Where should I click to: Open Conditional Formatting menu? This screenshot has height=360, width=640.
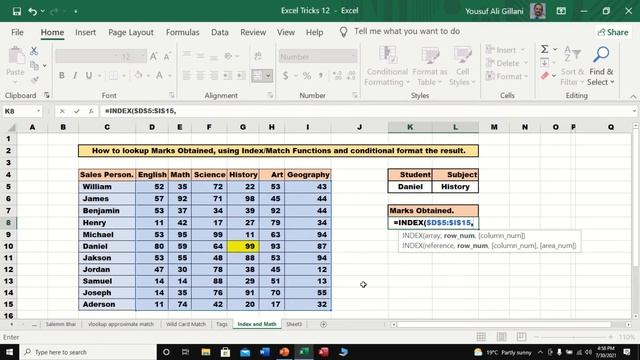coord(387,66)
